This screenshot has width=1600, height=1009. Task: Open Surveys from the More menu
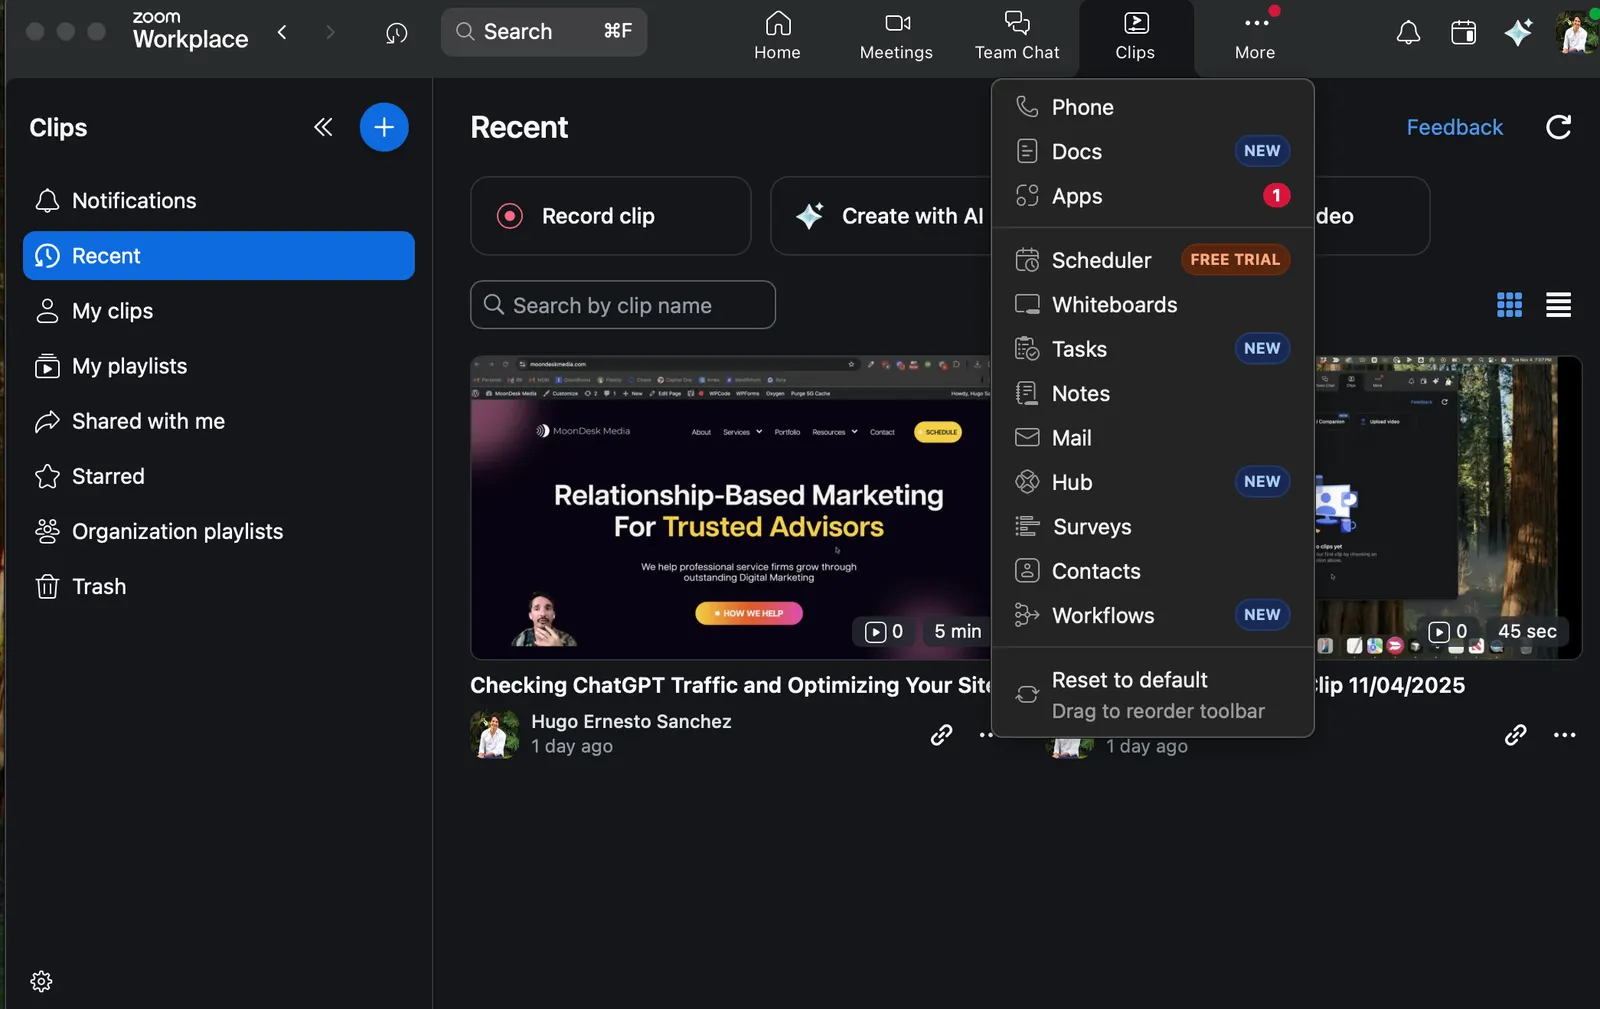pos(1152,527)
